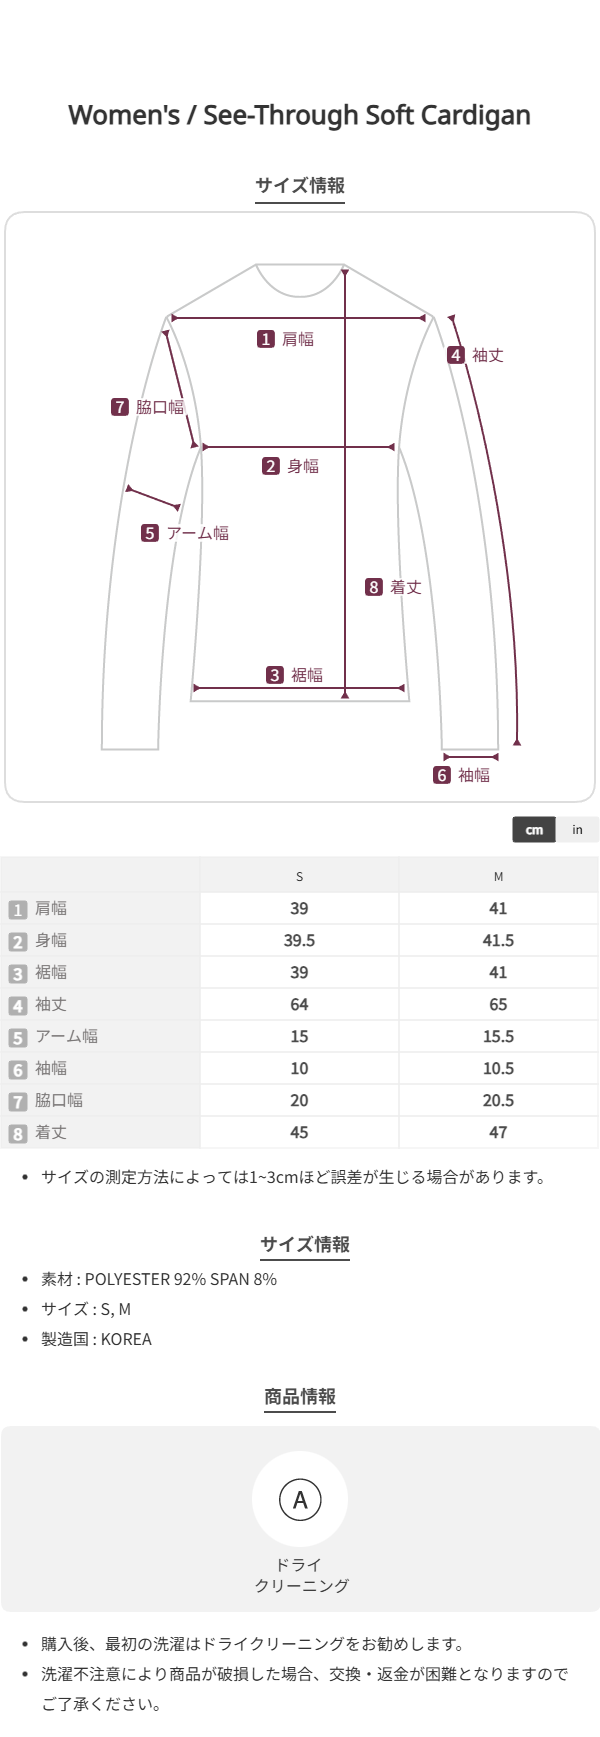Screen dimensions: 600x1737
Task: Click the 袖丈 row label in table
Action: 51,1005
